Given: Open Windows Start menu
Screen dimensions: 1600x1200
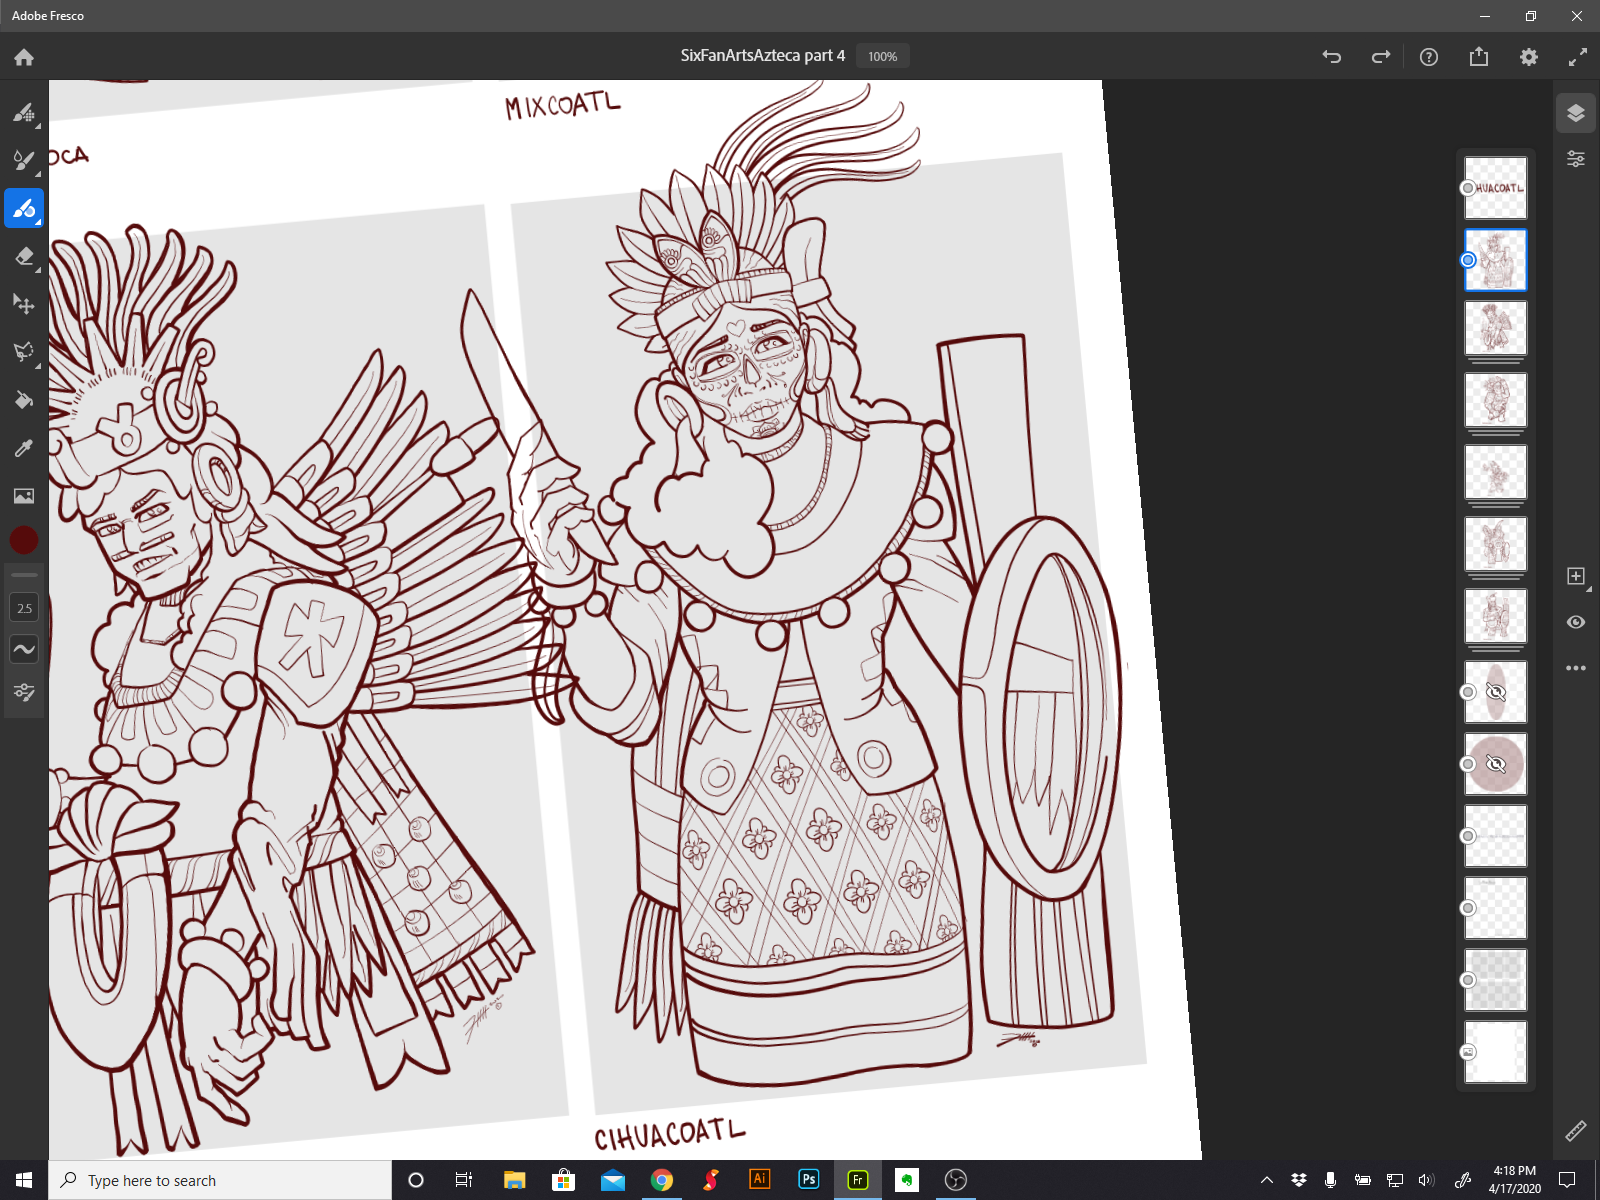Looking at the screenshot, I should [x=24, y=1180].
